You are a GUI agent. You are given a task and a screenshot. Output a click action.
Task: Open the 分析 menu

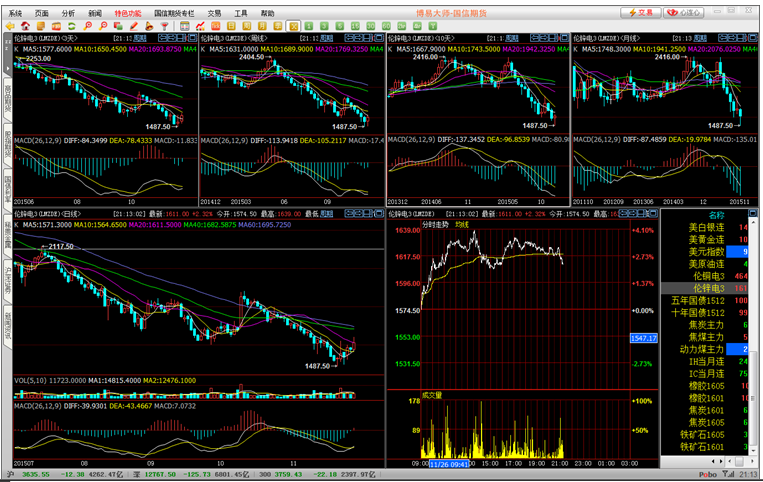tap(68, 13)
